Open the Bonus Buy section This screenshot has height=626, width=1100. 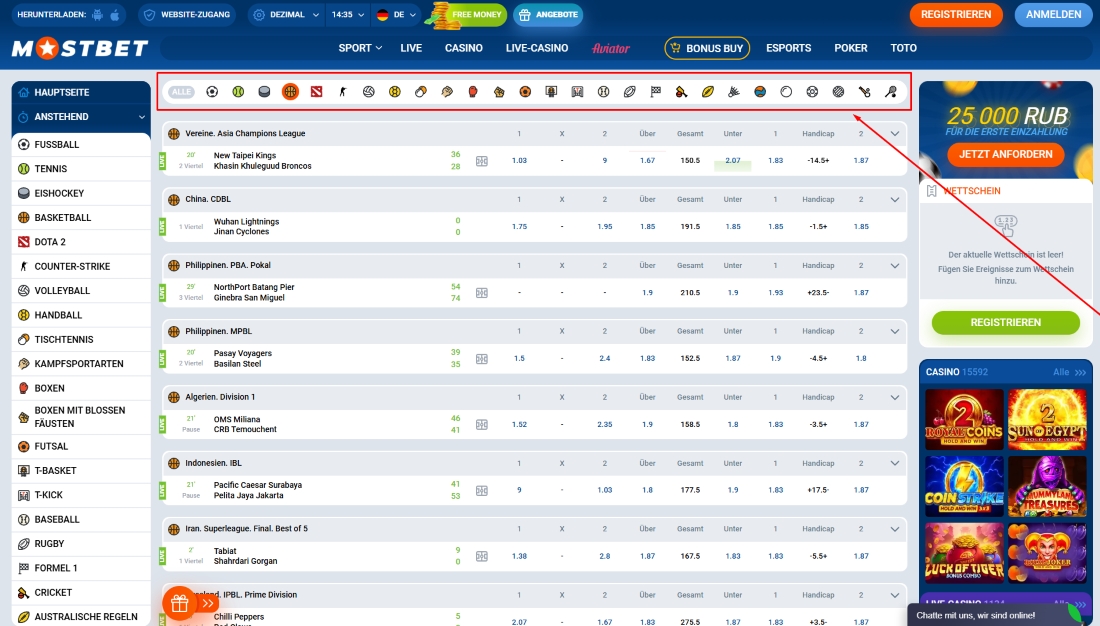click(707, 48)
